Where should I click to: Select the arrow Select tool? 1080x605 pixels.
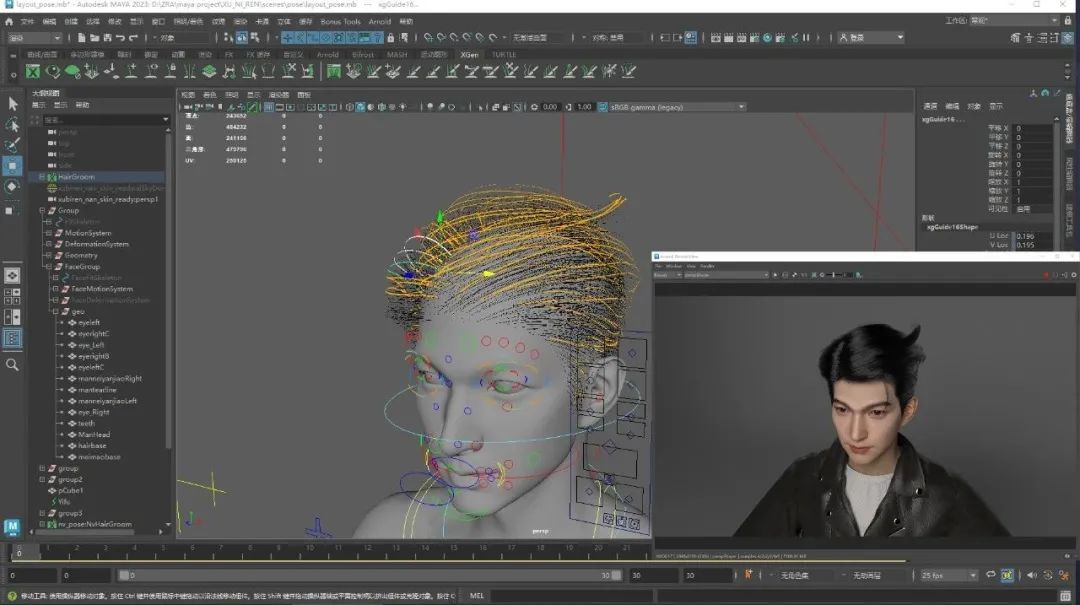13,104
